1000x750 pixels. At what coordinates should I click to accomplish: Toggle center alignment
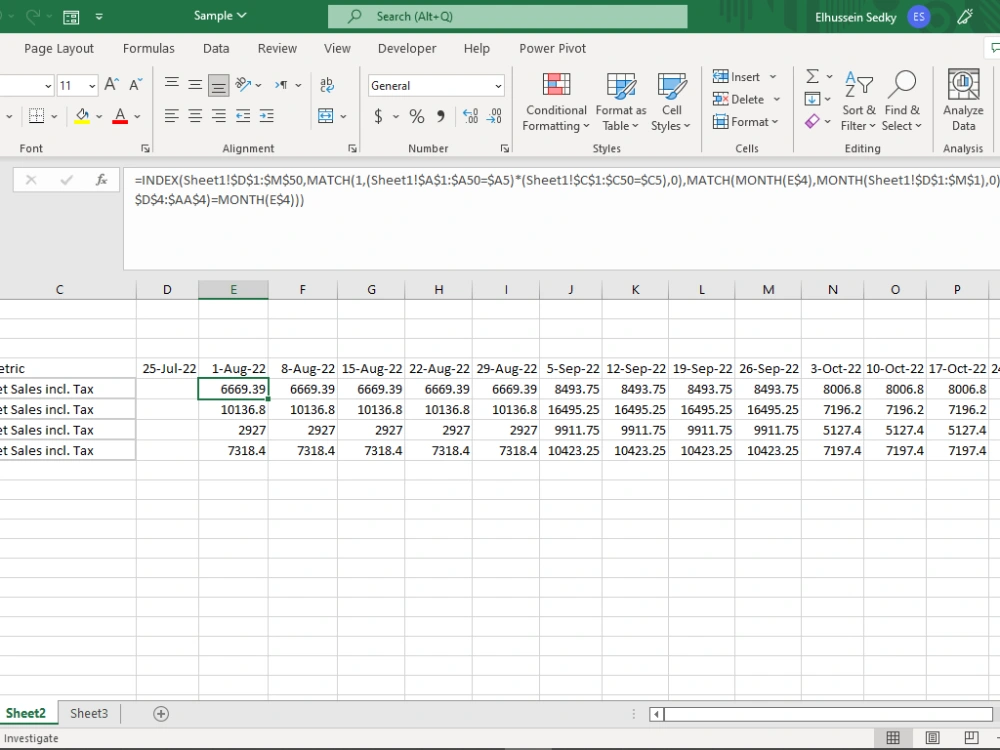tap(195, 116)
